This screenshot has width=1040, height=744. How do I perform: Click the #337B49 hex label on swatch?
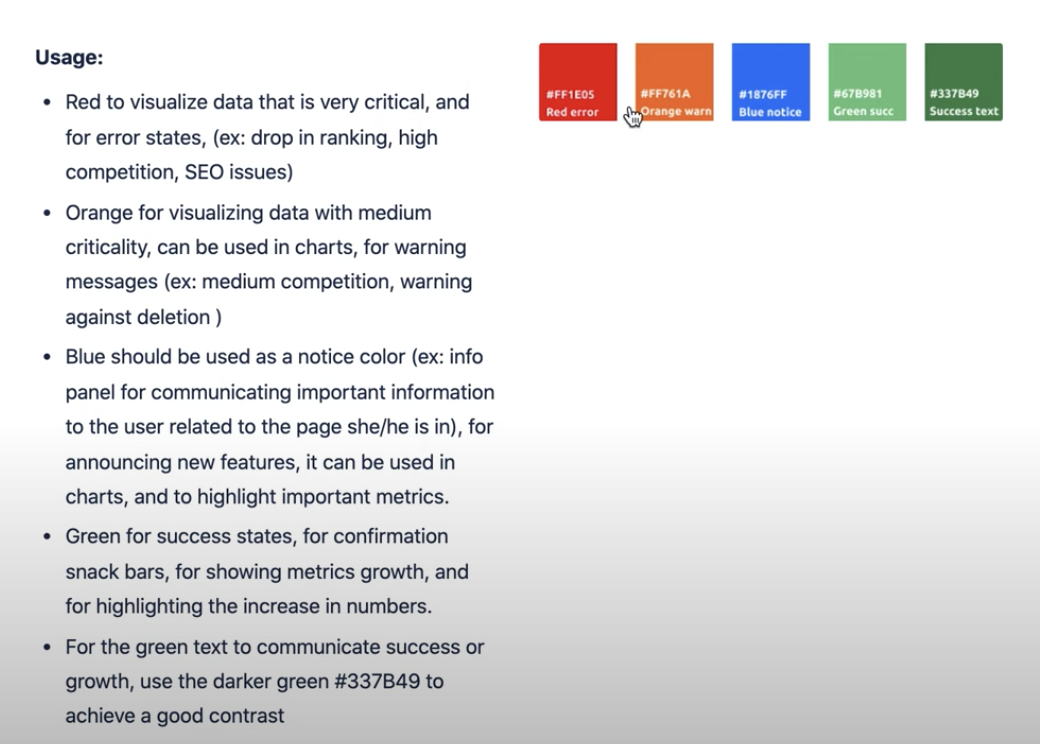pyautogui.click(x=955, y=94)
